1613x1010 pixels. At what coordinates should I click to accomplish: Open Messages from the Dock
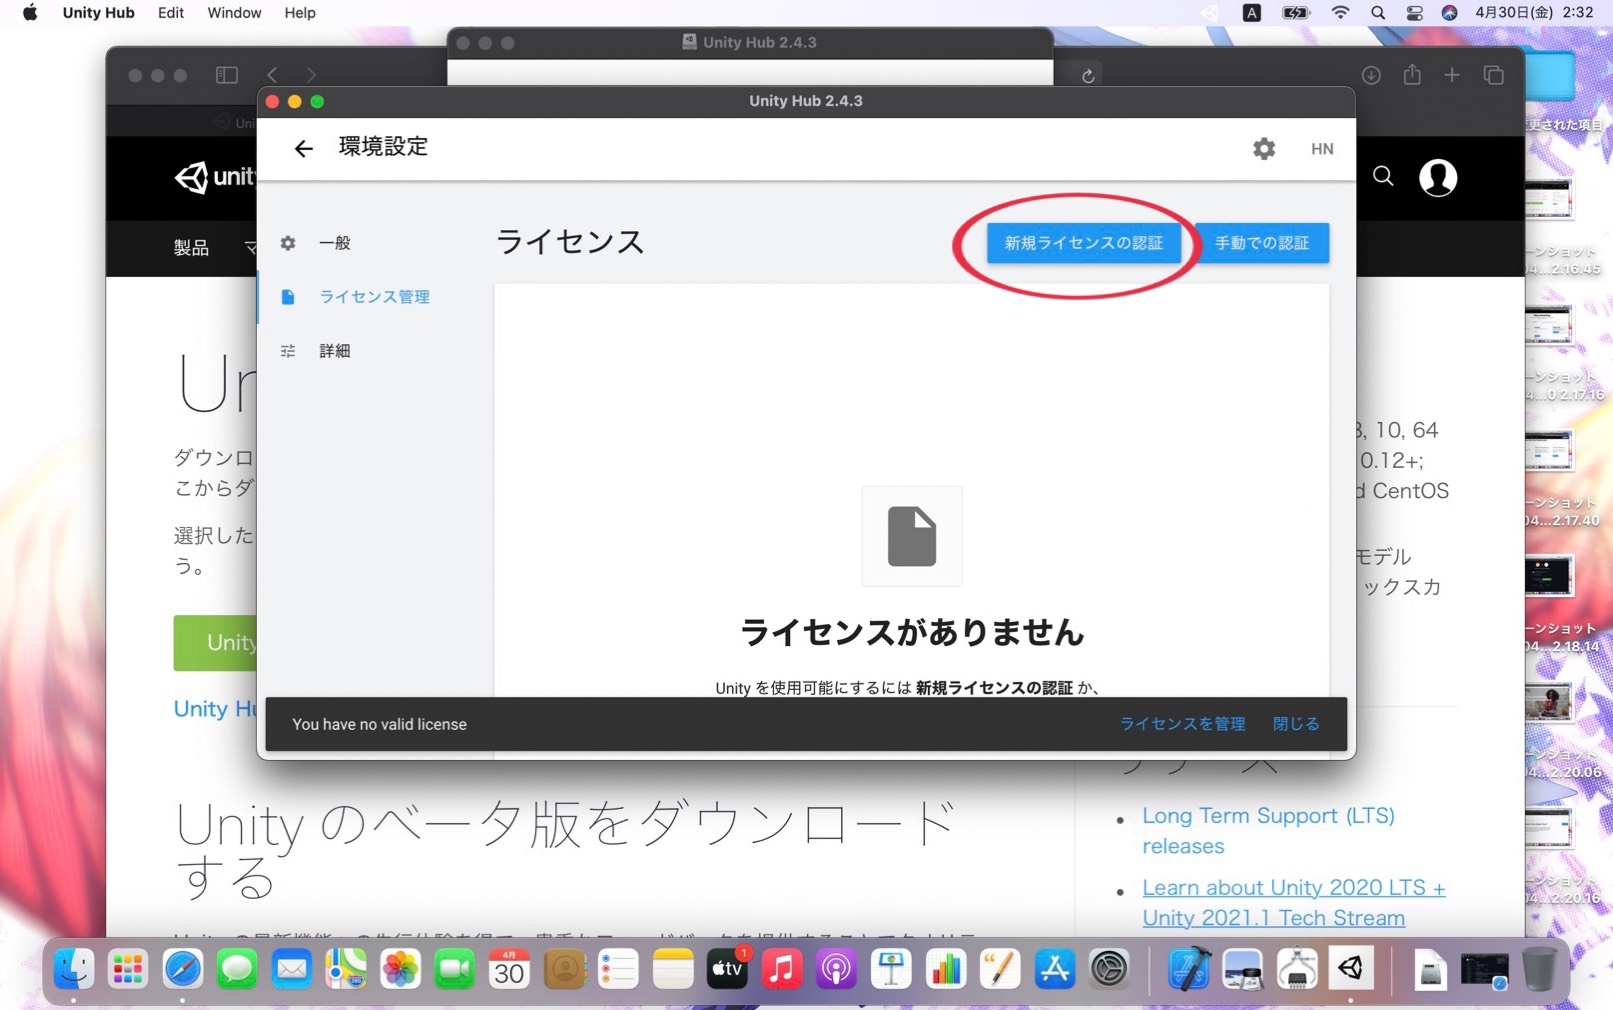tap(237, 969)
